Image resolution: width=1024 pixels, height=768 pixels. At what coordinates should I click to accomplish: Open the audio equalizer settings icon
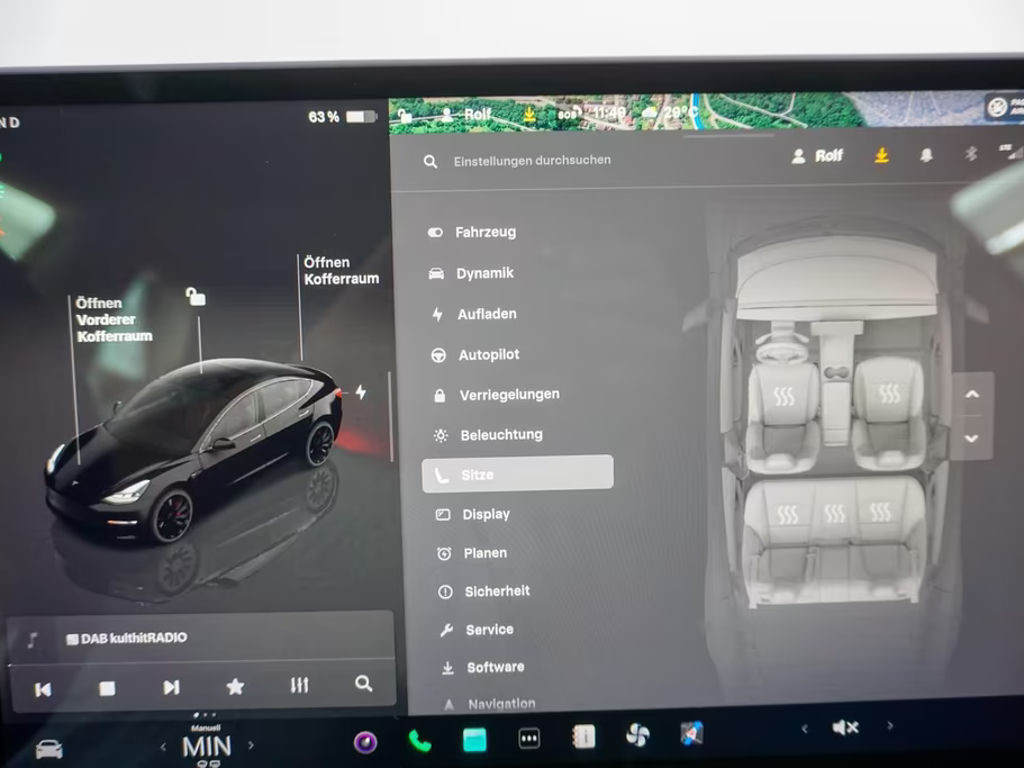pos(299,685)
